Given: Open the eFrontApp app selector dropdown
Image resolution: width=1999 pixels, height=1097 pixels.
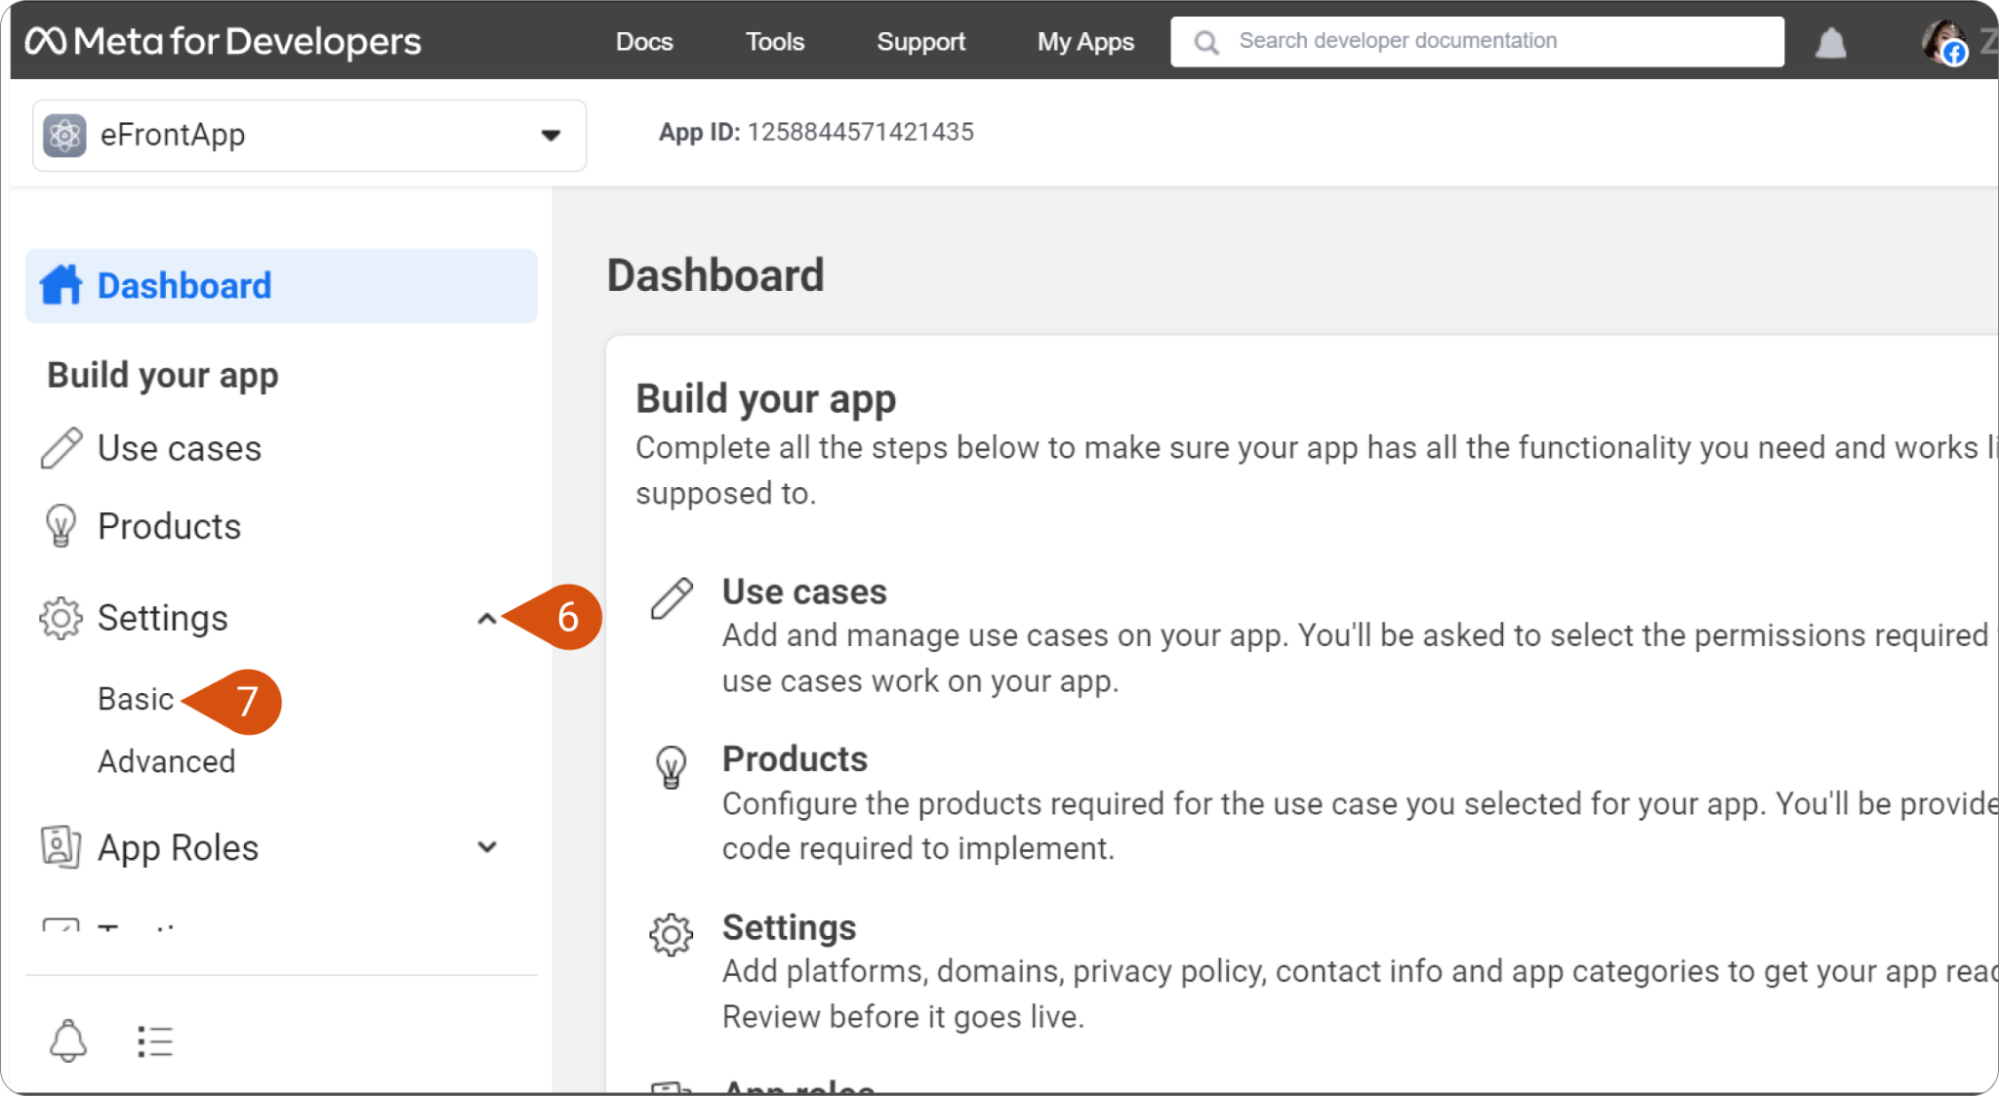Looking at the screenshot, I should click(309, 135).
